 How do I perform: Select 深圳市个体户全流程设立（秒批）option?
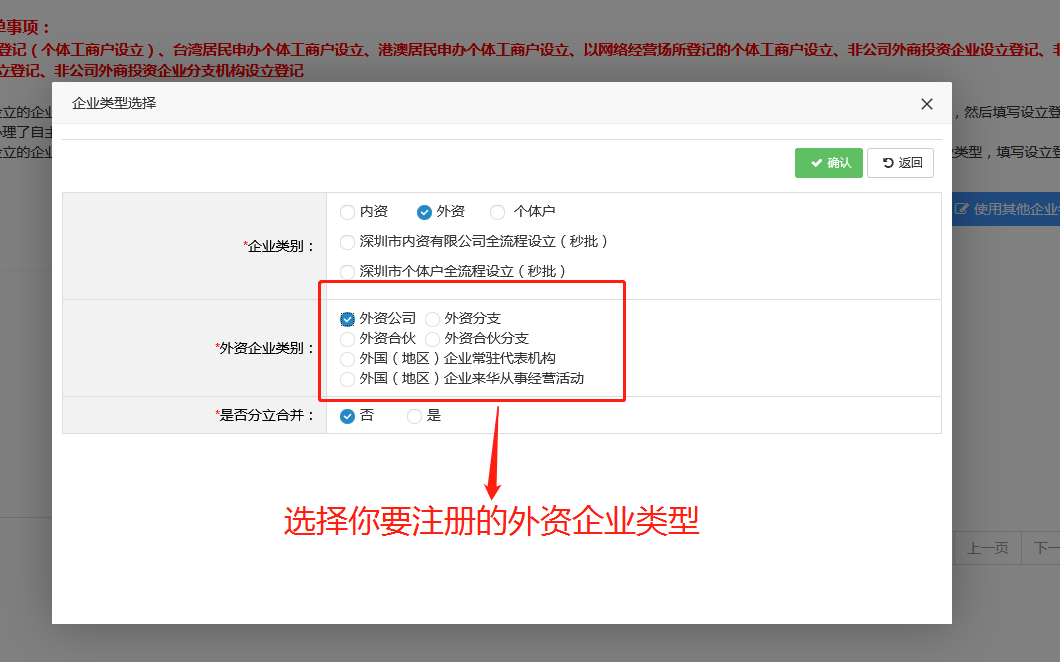[348, 271]
